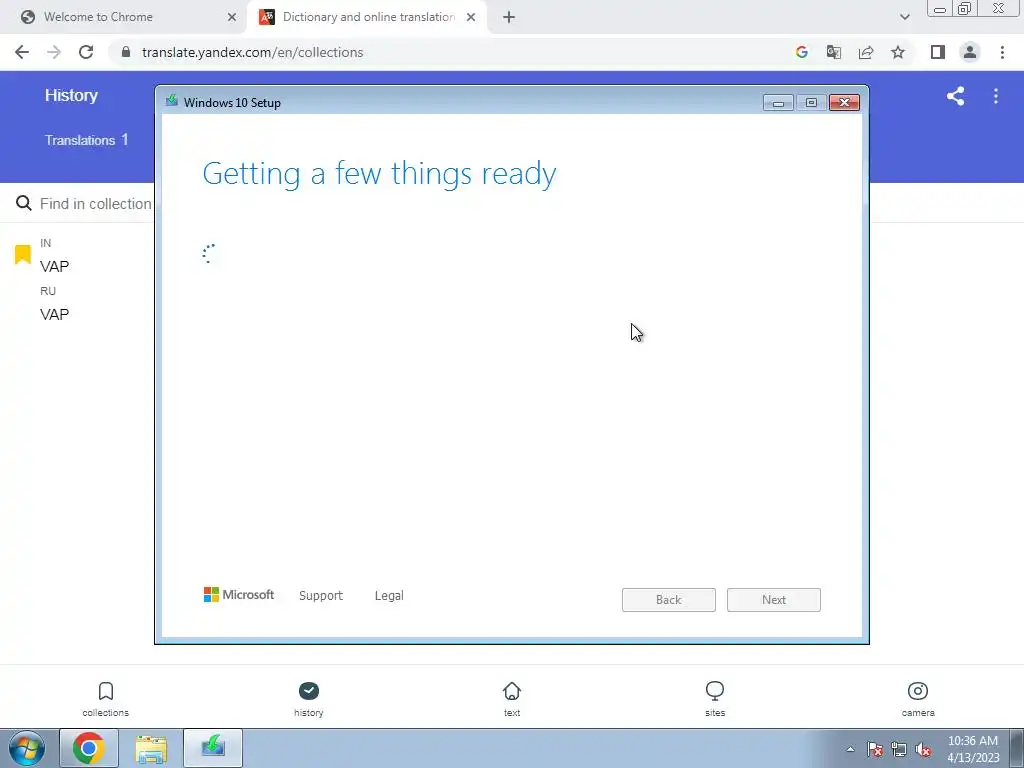The height and width of the screenshot is (768, 1024).
Task: Expand the tab search chevron
Action: pos(904,17)
